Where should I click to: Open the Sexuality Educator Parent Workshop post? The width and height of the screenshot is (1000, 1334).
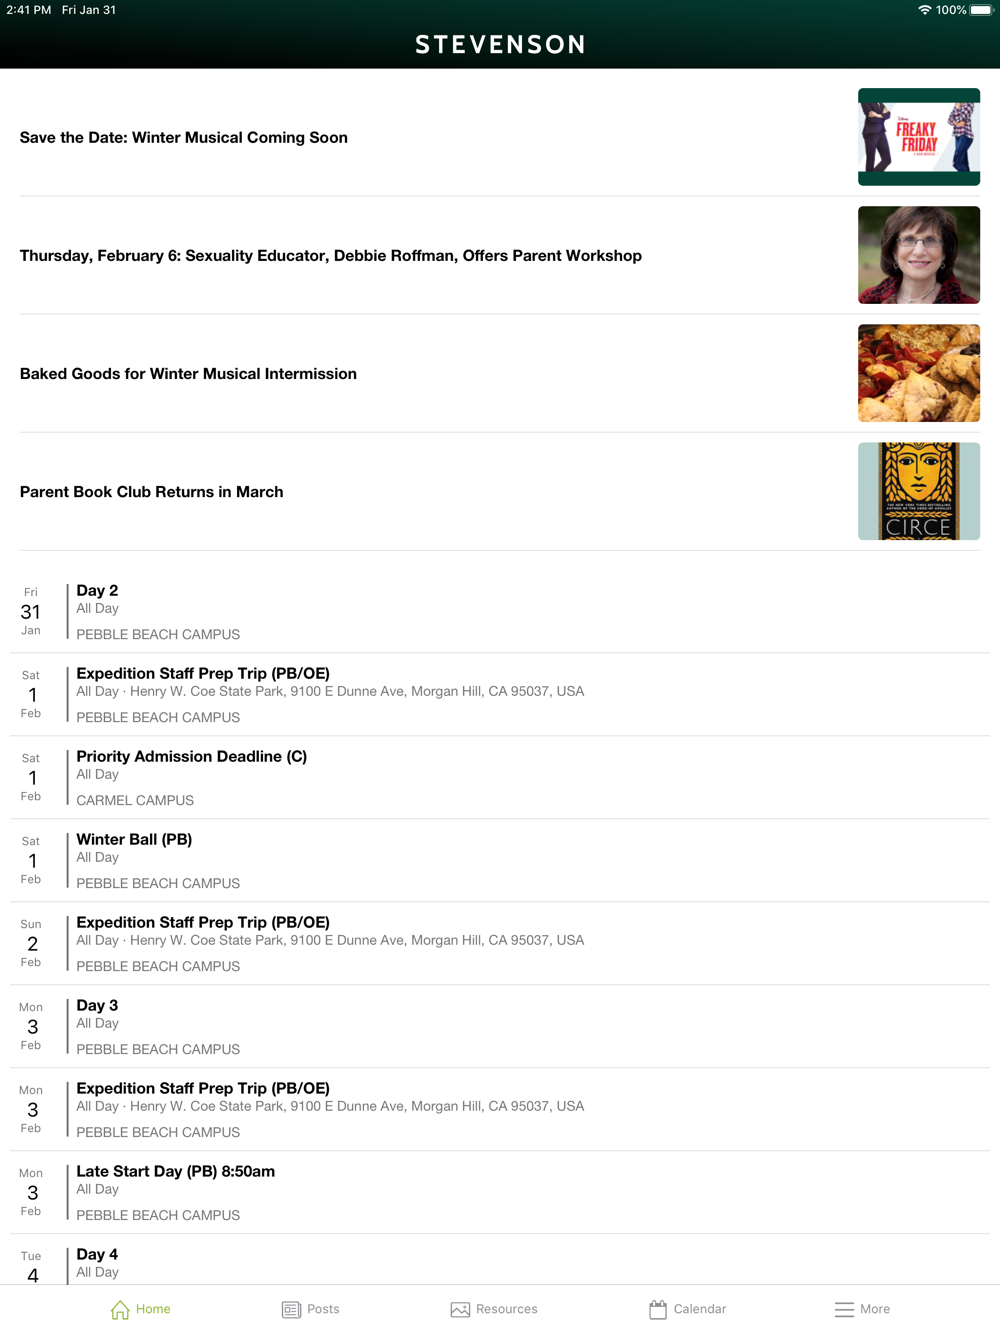(x=331, y=255)
